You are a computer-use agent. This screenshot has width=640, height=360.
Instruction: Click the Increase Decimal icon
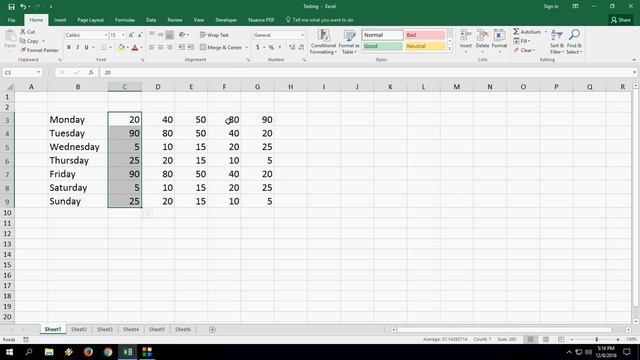tap(292, 47)
